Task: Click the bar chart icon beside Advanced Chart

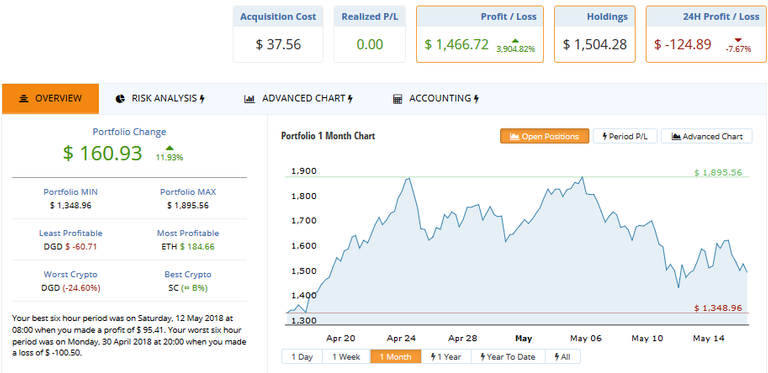Action: click(x=249, y=99)
